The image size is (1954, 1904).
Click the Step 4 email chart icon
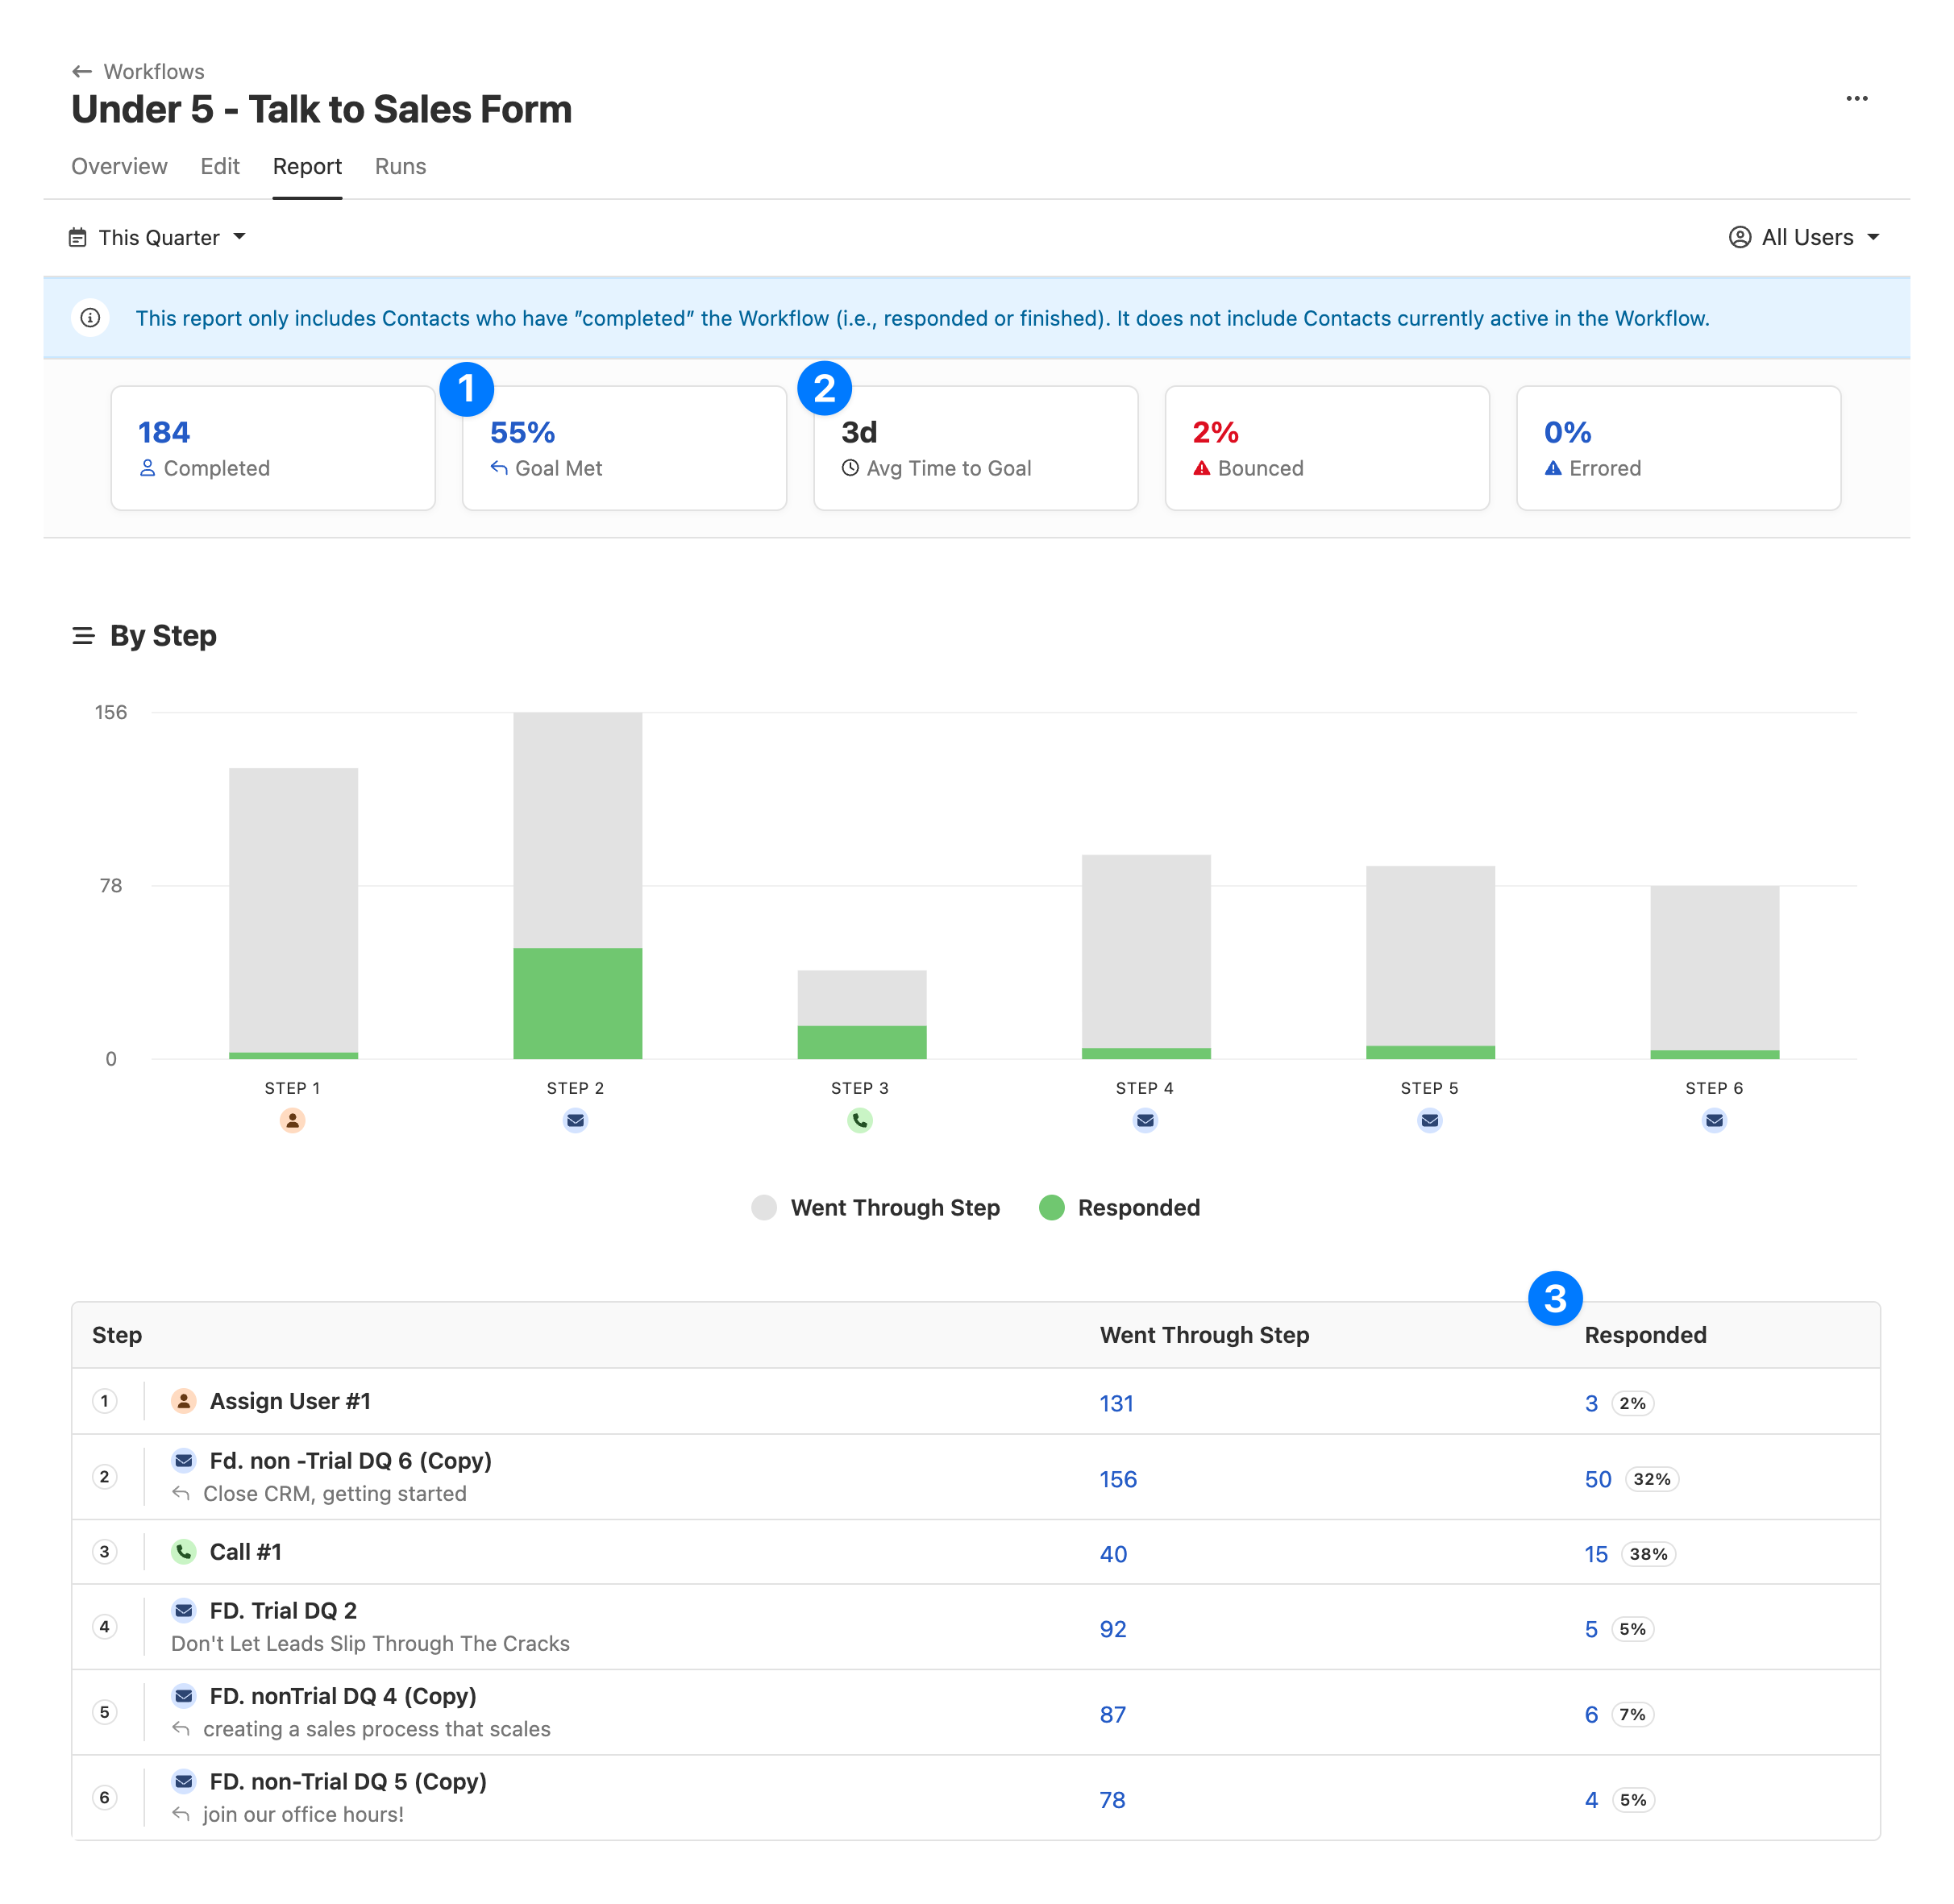coord(1145,1120)
